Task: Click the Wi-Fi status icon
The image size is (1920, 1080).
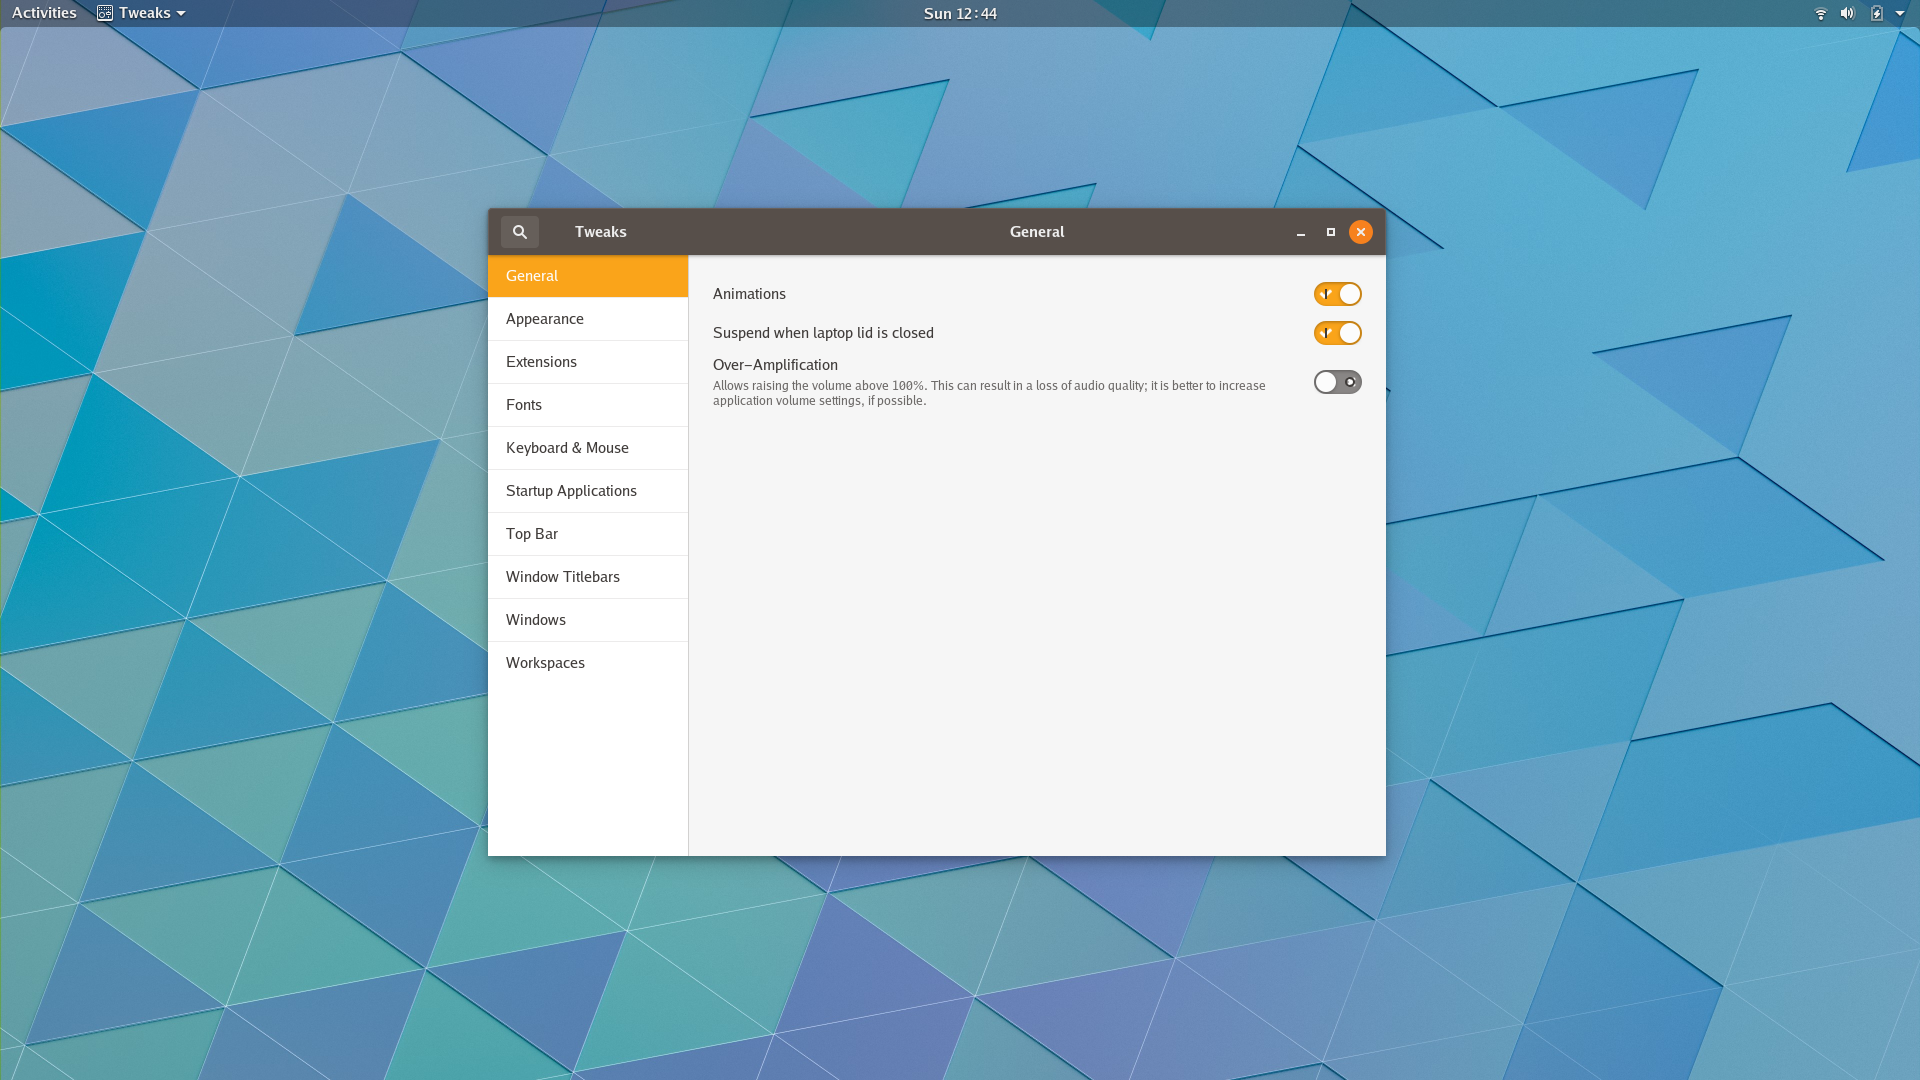Action: pyautogui.click(x=1819, y=13)
